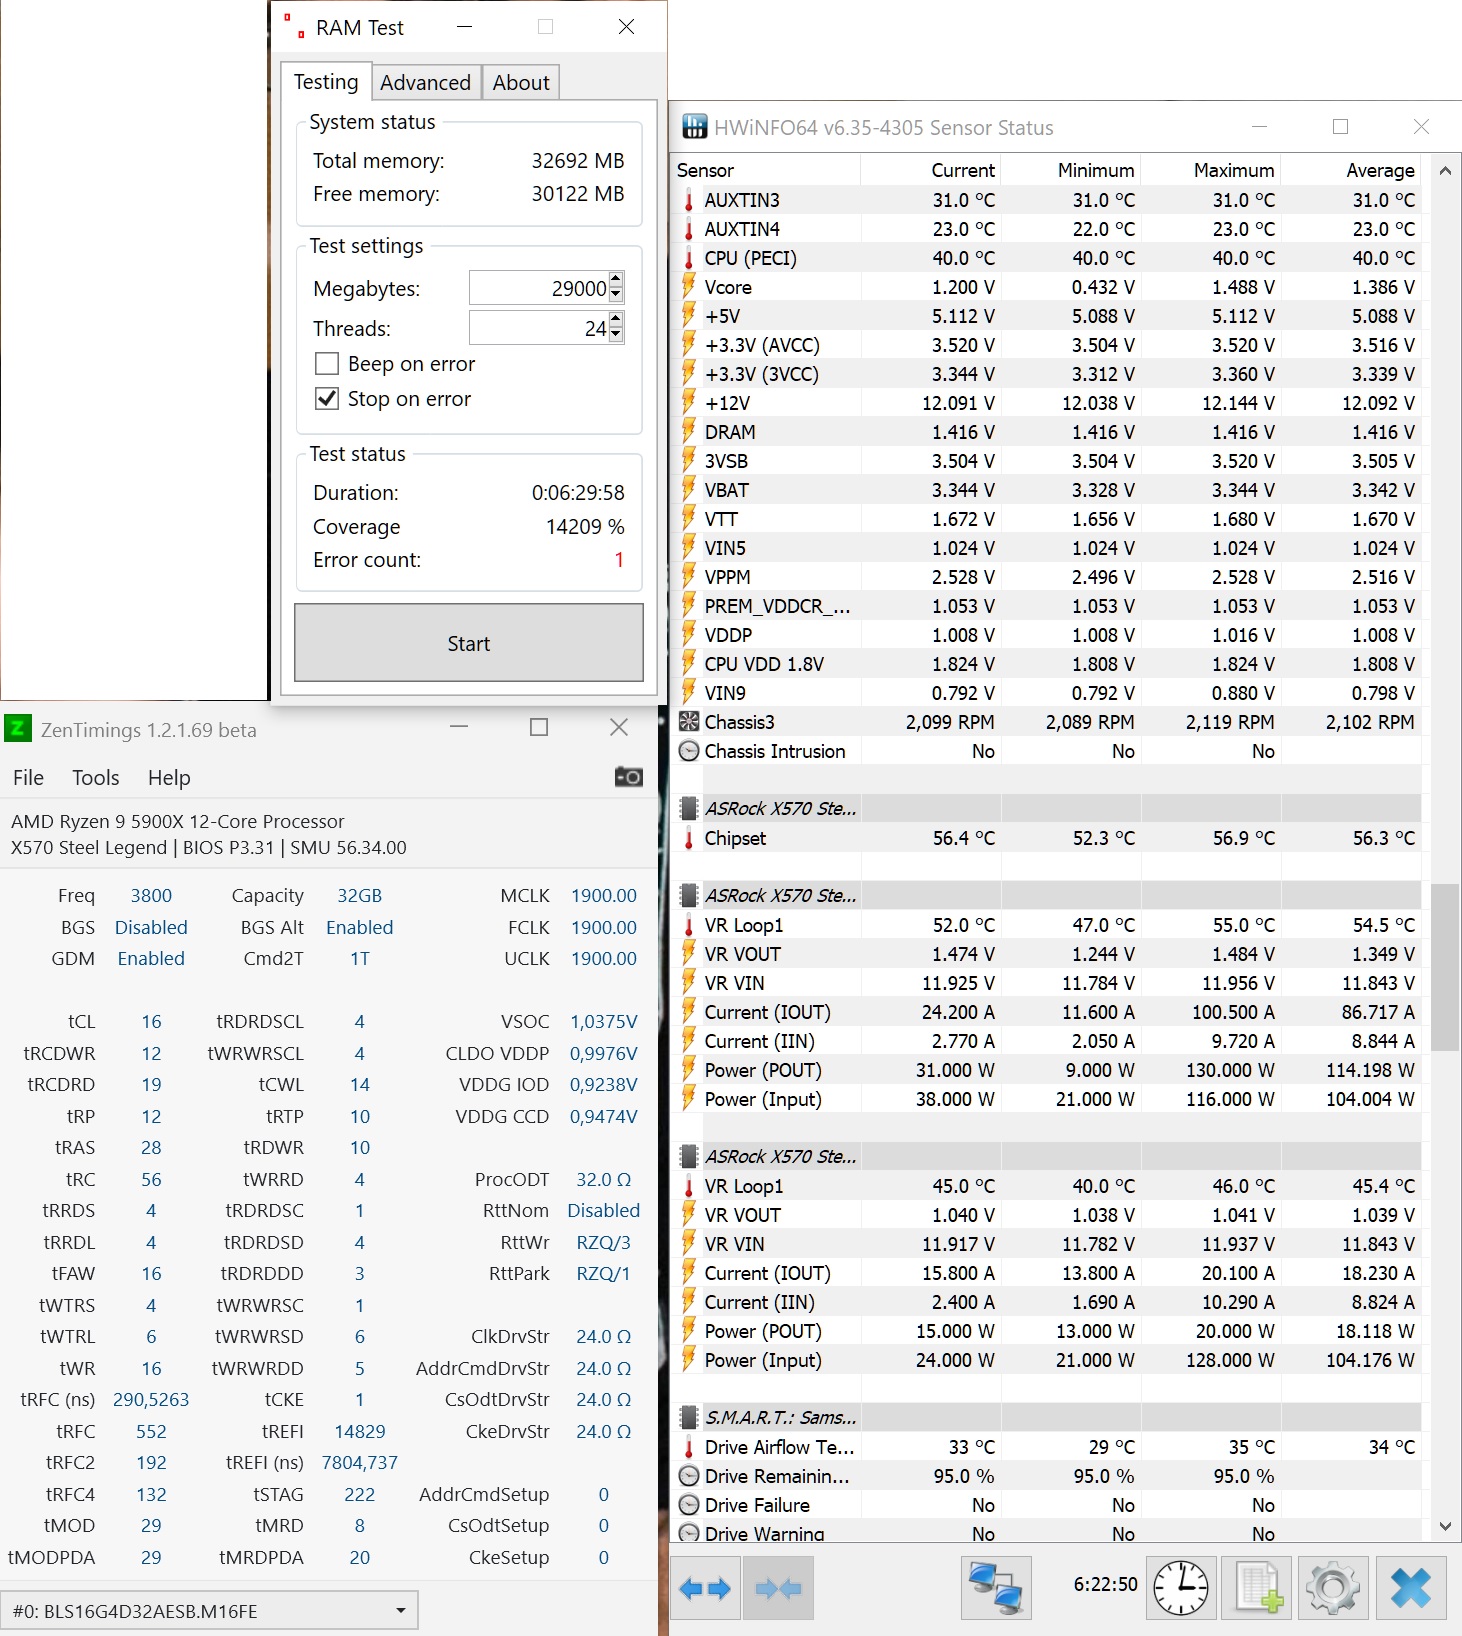Viewport: 1462px width, 1636px height.
Task: Click the Megabytes input field
Action: pyautogui.click(x=539, y=288)
